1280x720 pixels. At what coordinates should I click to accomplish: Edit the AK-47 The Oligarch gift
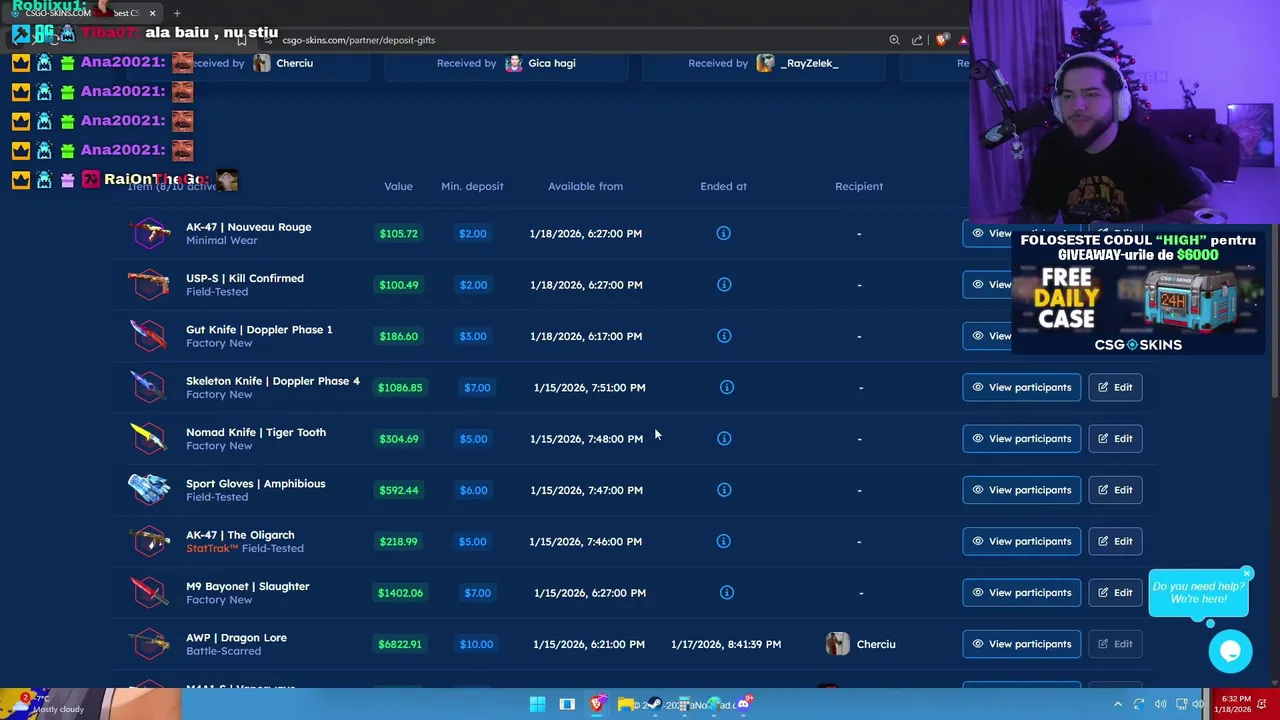[1115, 541]
